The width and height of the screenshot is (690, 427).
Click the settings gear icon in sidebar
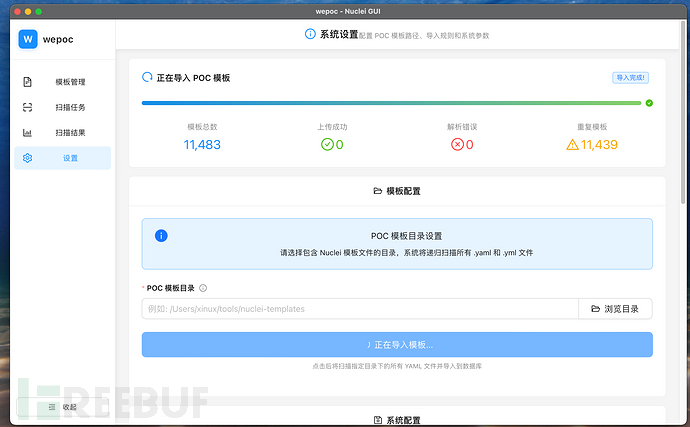[27, 158]
